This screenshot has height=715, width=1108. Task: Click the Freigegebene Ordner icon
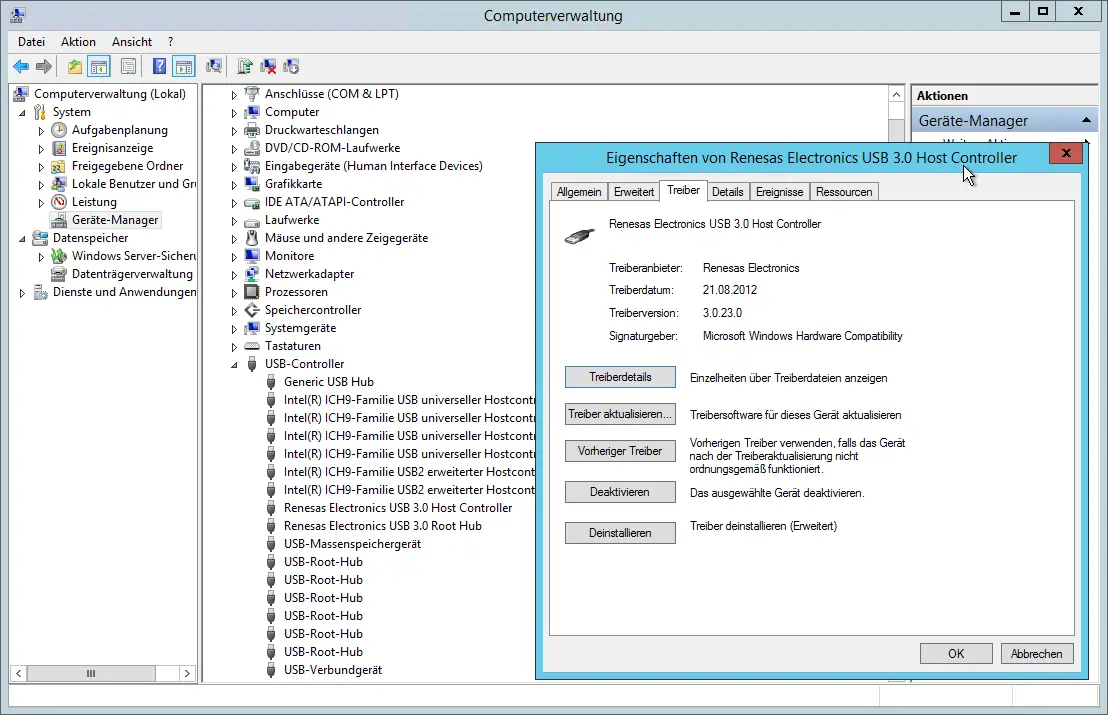tap(59, 166)
